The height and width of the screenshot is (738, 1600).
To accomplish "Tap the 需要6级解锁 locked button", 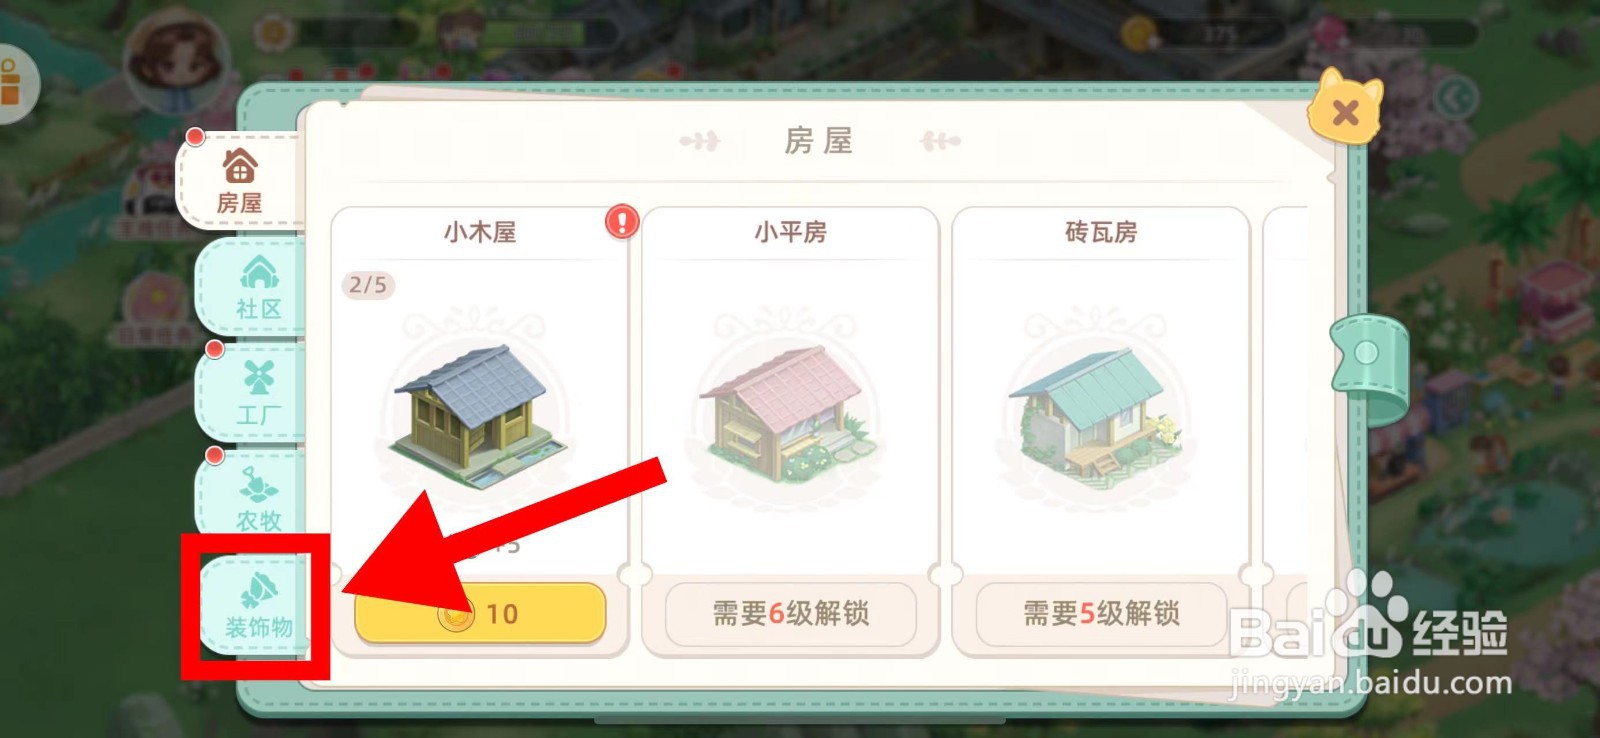I will pos(790,613).
